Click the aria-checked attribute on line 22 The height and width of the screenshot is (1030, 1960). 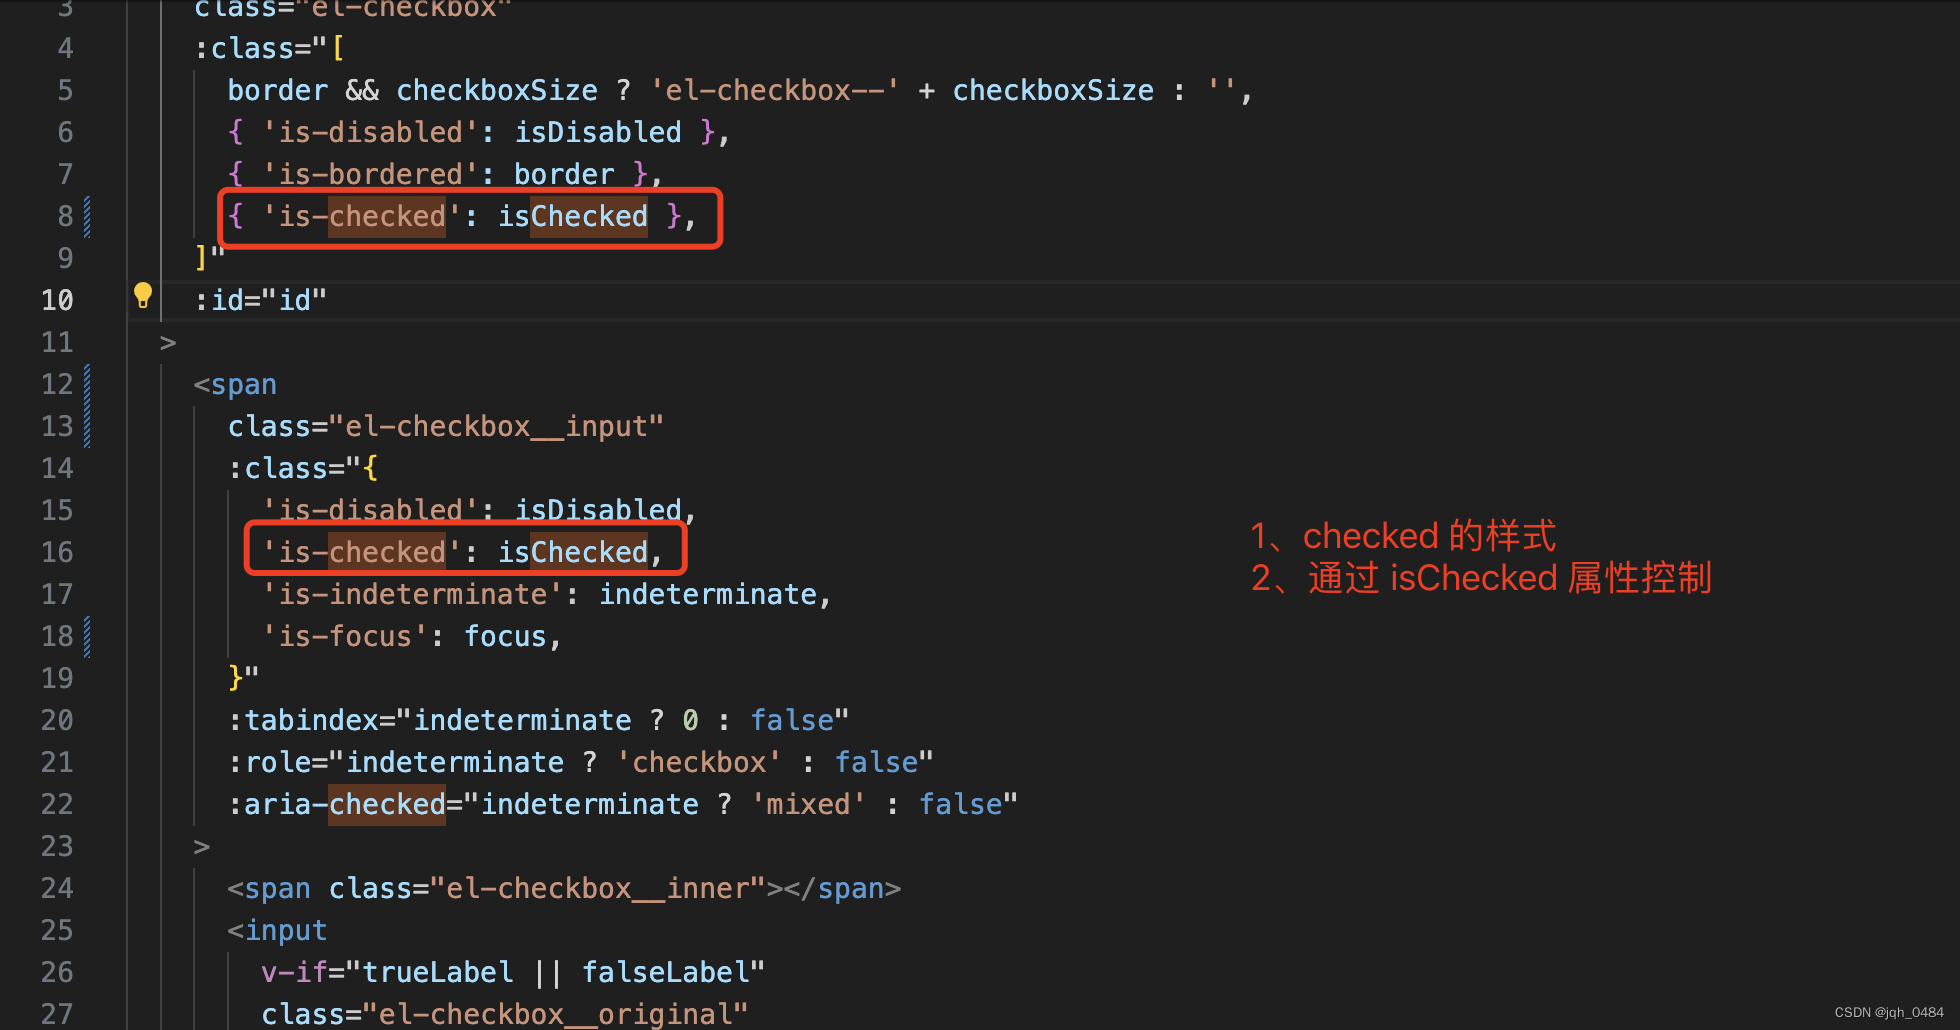[340, 803]
